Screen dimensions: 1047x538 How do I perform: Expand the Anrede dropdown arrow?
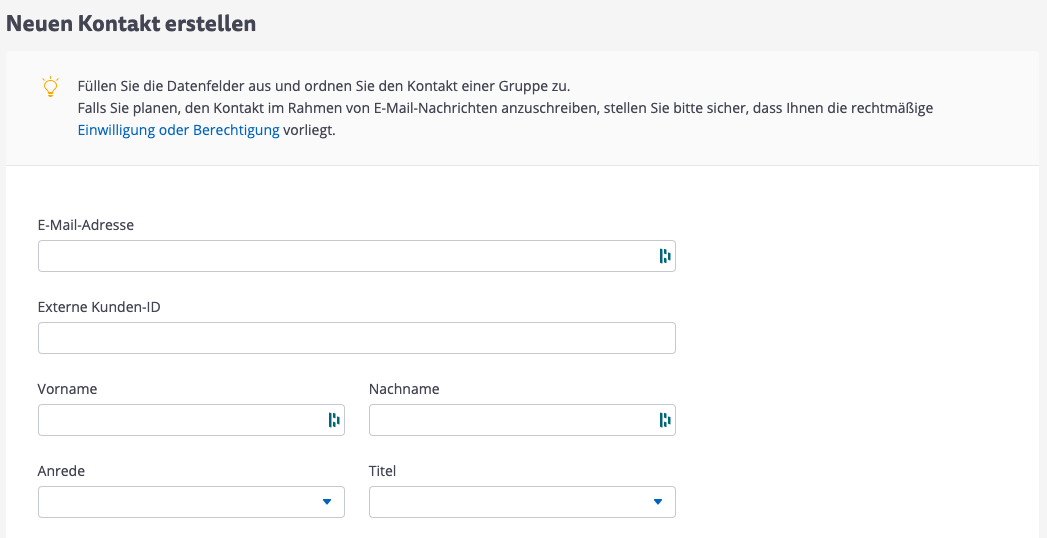click(326, 502)
